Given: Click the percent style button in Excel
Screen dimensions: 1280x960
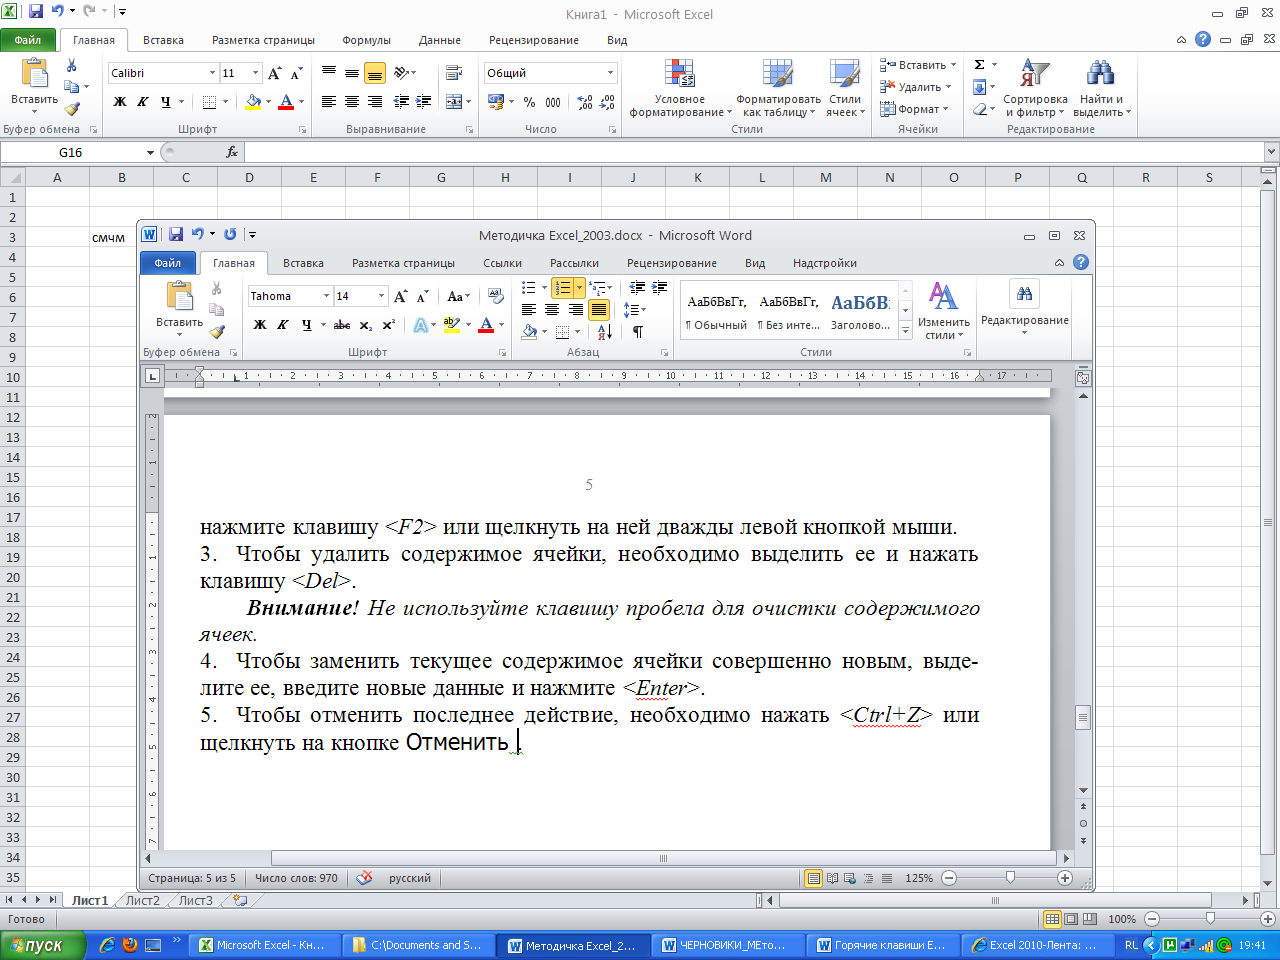Looking at the screenshot, I should [x=529, y=102].
